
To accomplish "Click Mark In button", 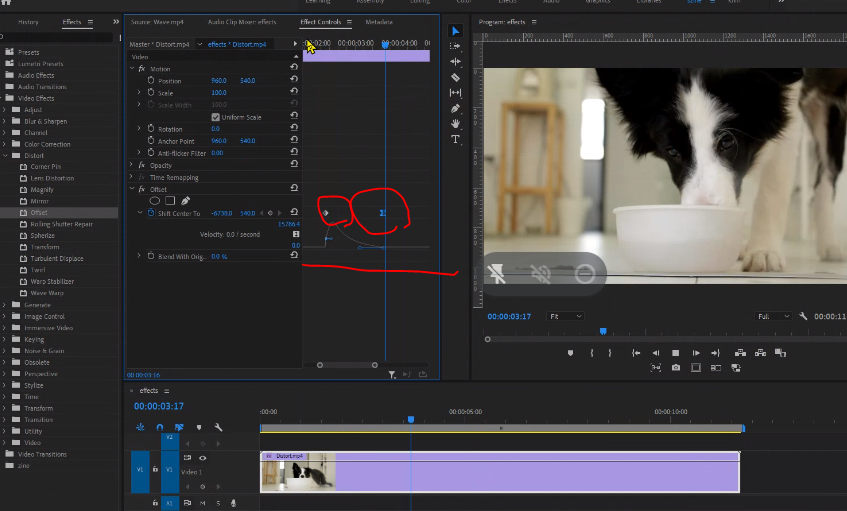I will pyautogui.click(x=592, y=353).
